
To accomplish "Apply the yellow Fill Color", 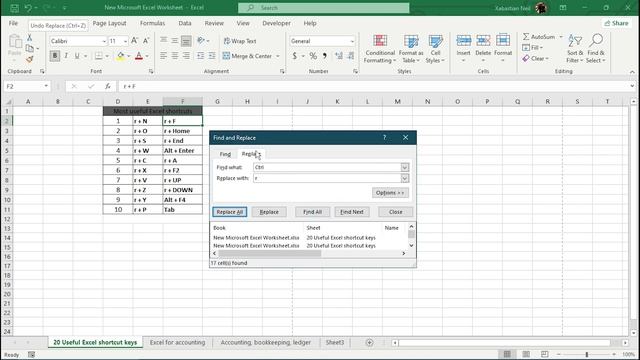I will (x=120, y=56).
